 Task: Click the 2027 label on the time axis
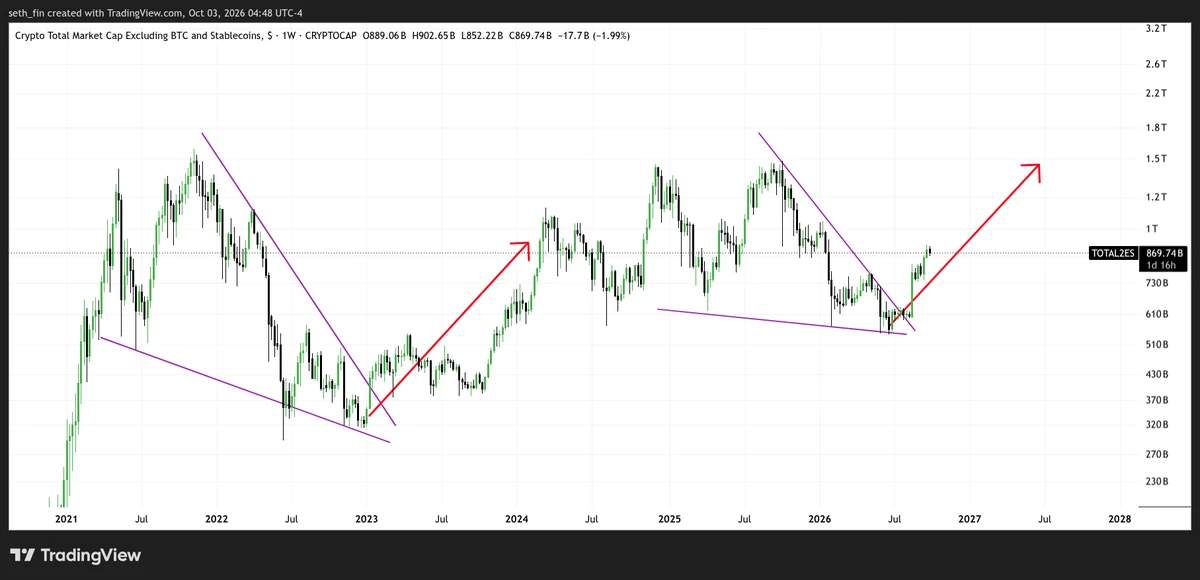pos(969,520)
